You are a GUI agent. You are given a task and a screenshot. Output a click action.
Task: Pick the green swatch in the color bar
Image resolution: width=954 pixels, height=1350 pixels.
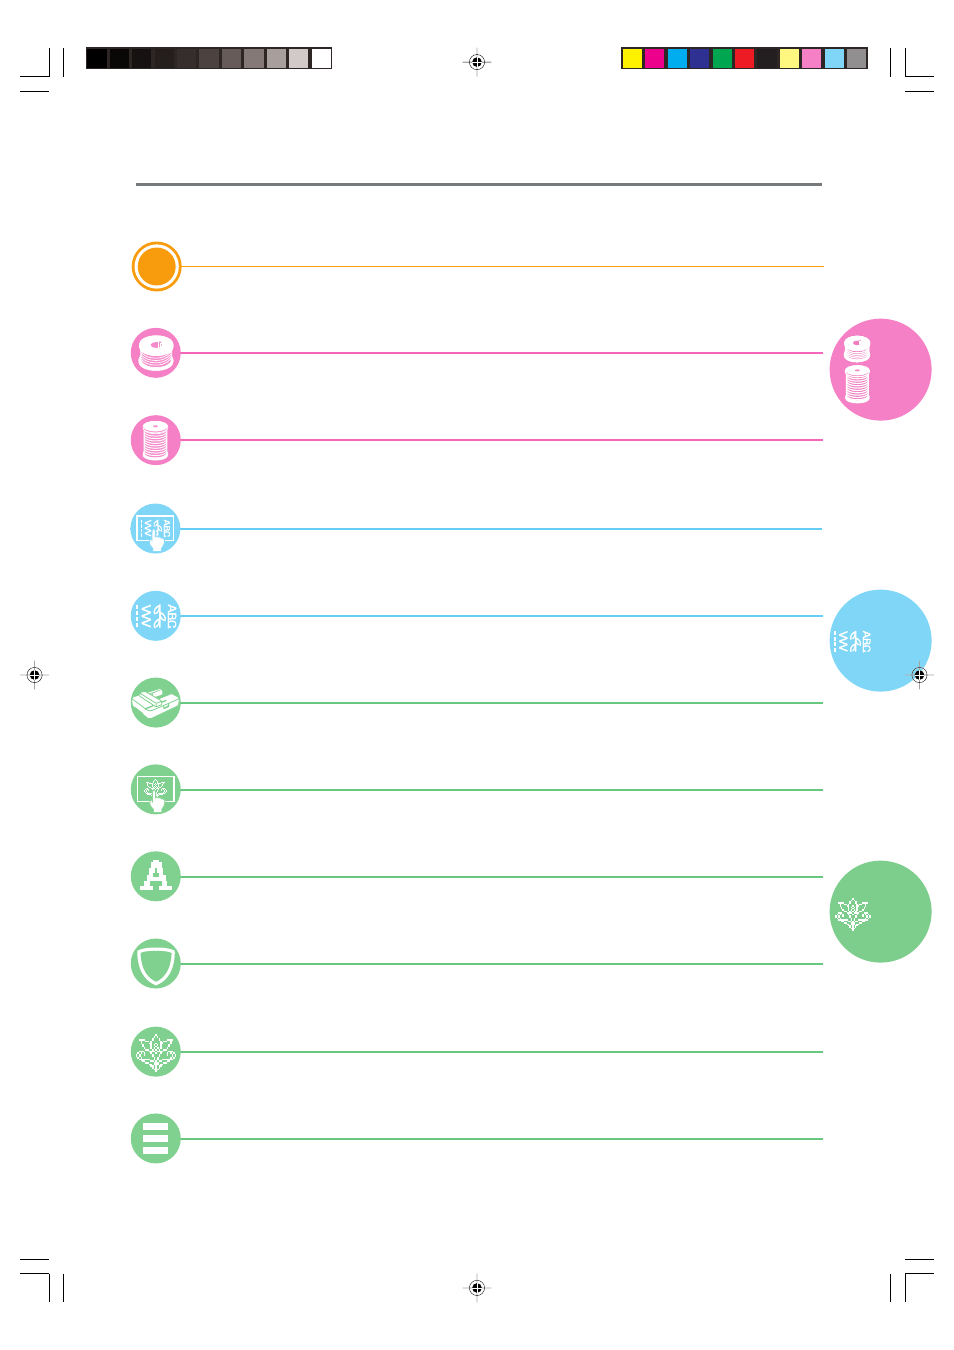(722, 58)
